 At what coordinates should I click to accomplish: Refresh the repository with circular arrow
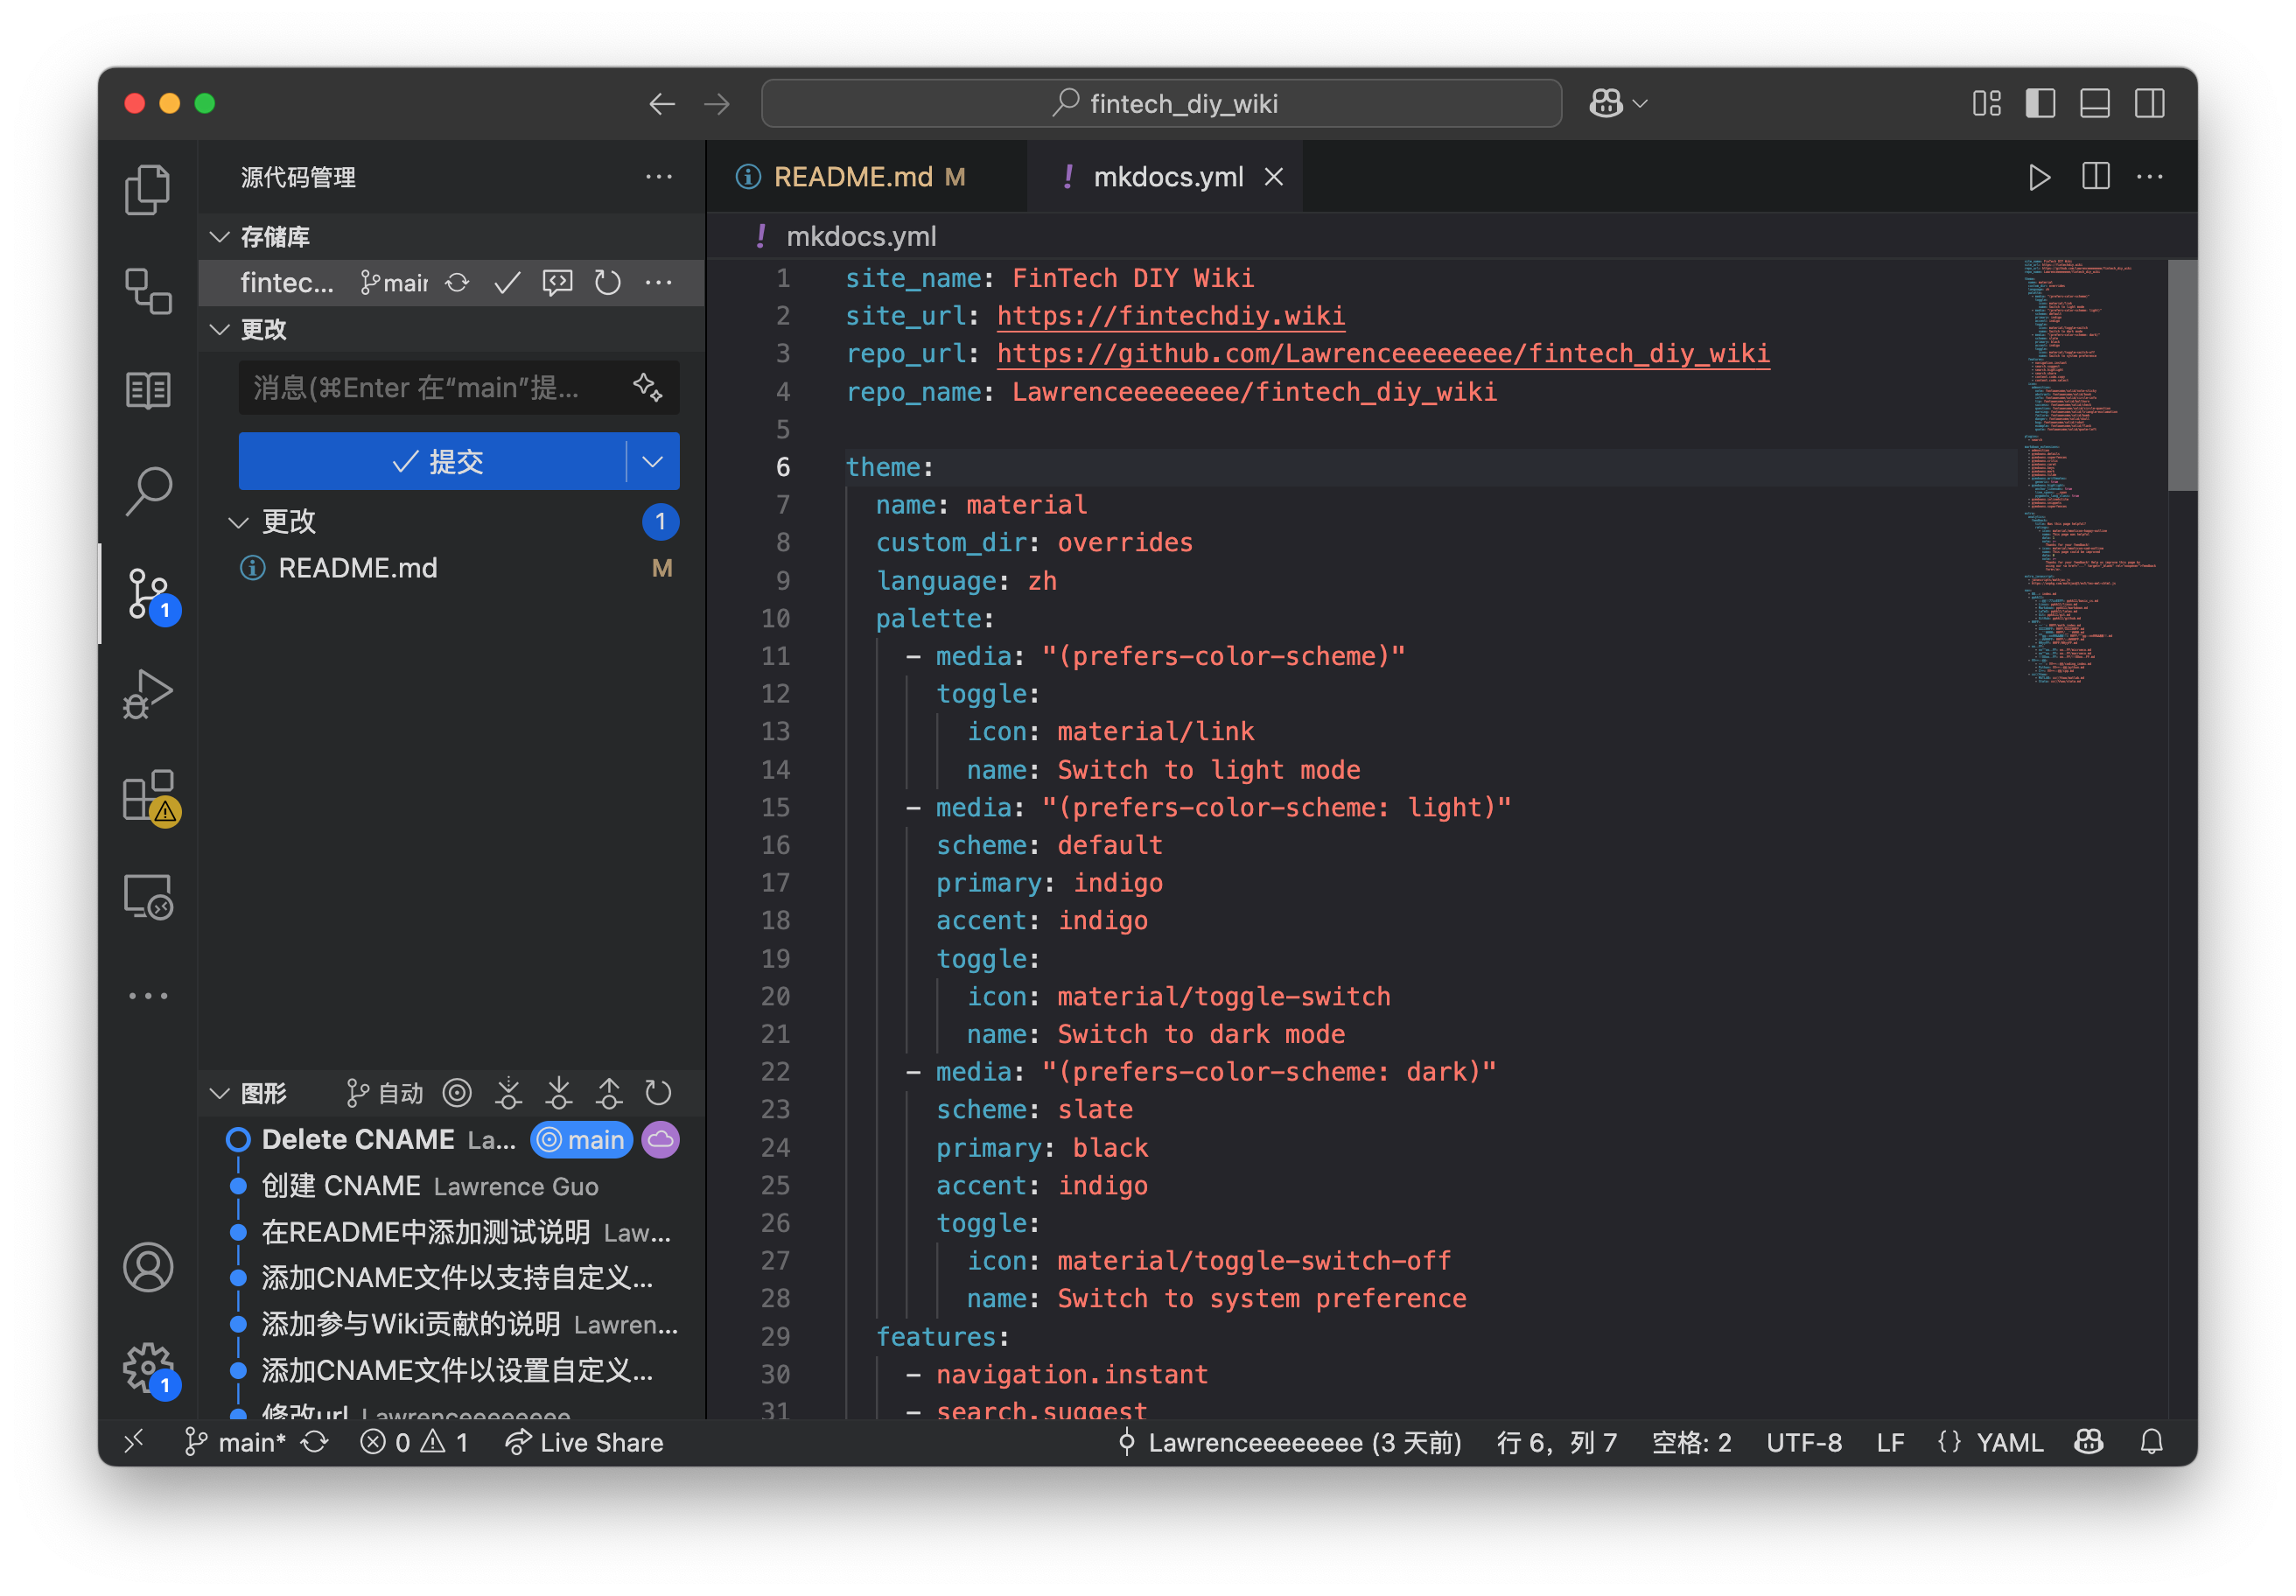tap(607, 283)
